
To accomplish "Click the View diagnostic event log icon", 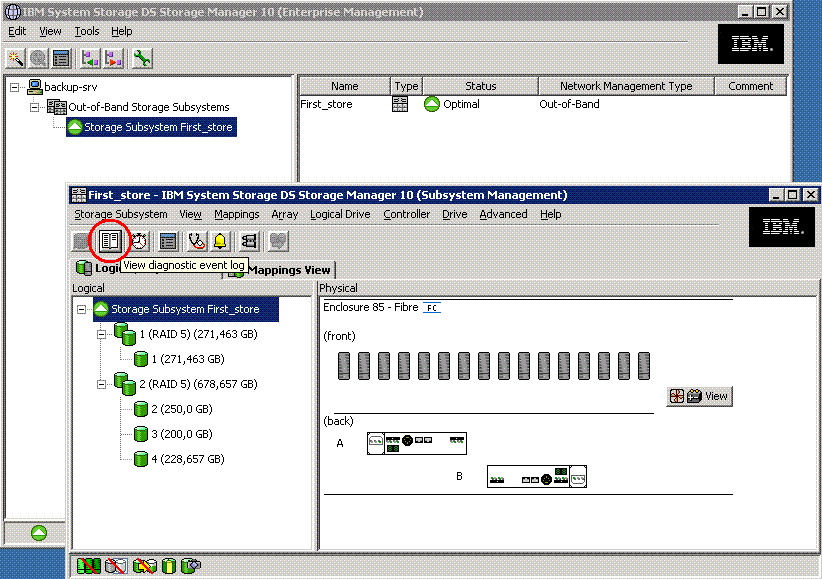I will pyautogui.click(x=110, y=241).
